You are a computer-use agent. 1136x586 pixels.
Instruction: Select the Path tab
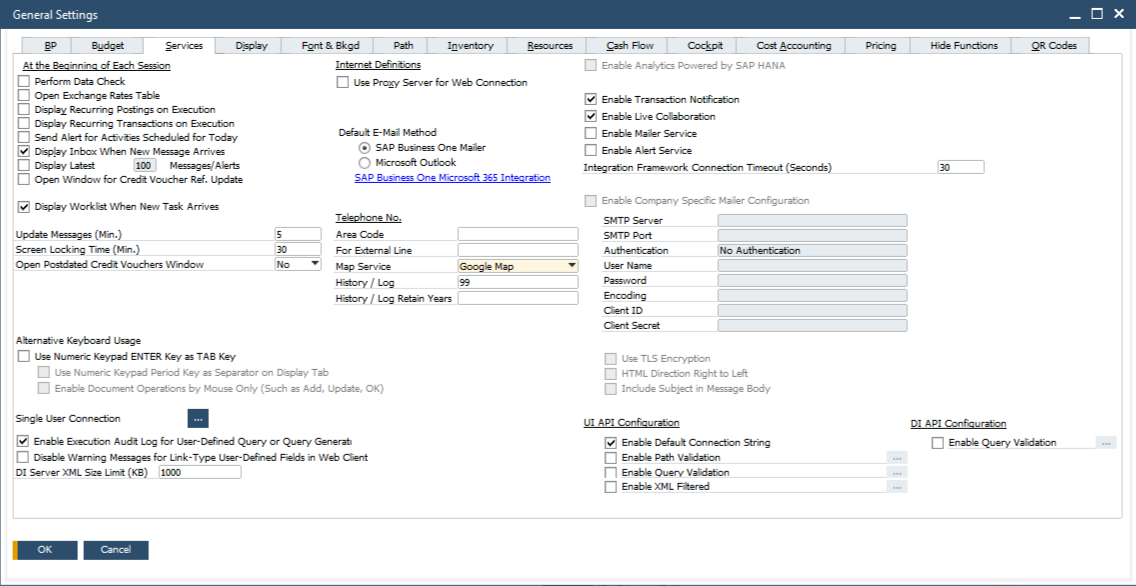[x=404, y=46]
